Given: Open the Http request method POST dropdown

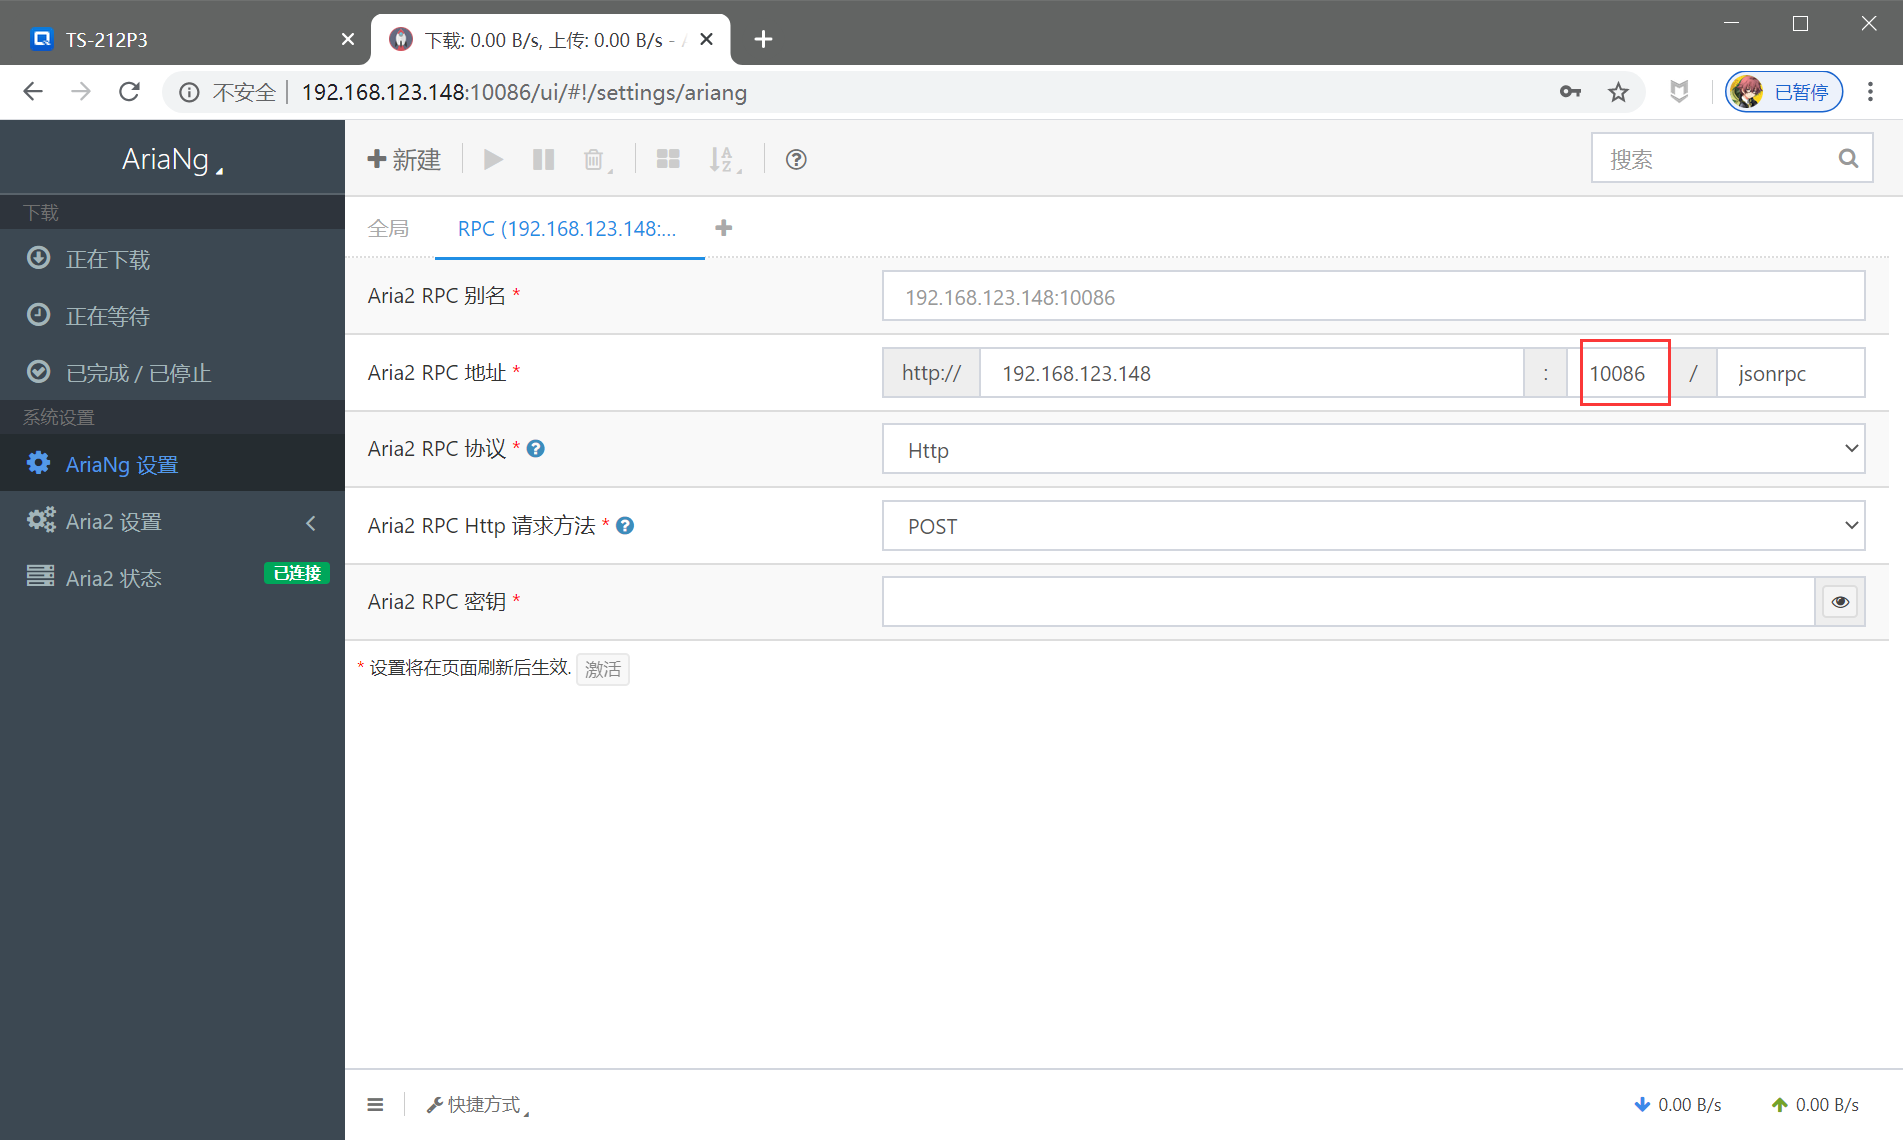Looking at the screenshot, I should tap(1373, 526).
